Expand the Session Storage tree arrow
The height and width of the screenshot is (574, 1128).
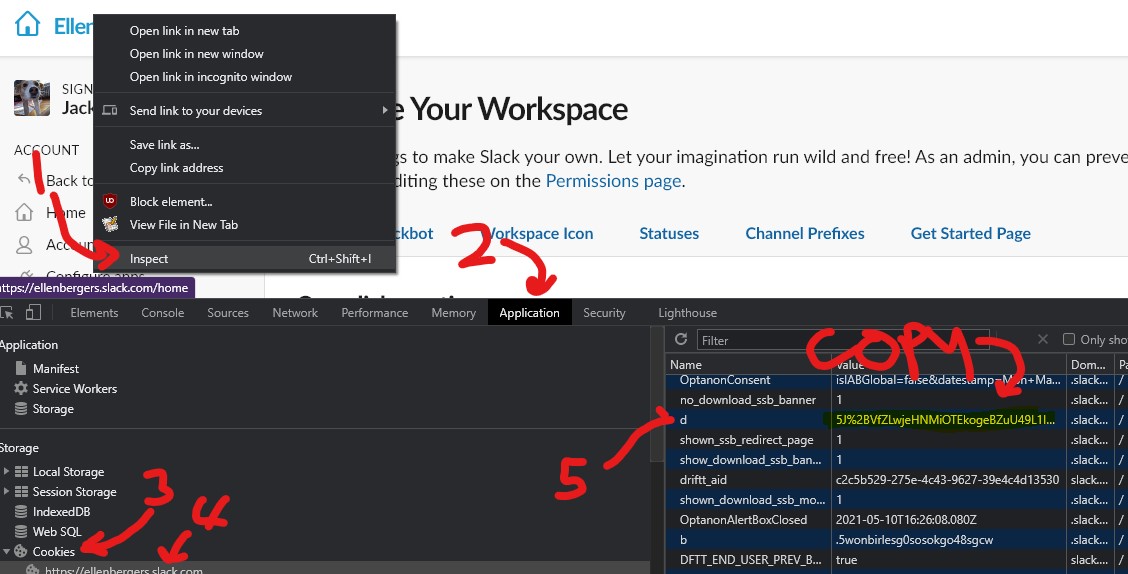tap(6, 492)
